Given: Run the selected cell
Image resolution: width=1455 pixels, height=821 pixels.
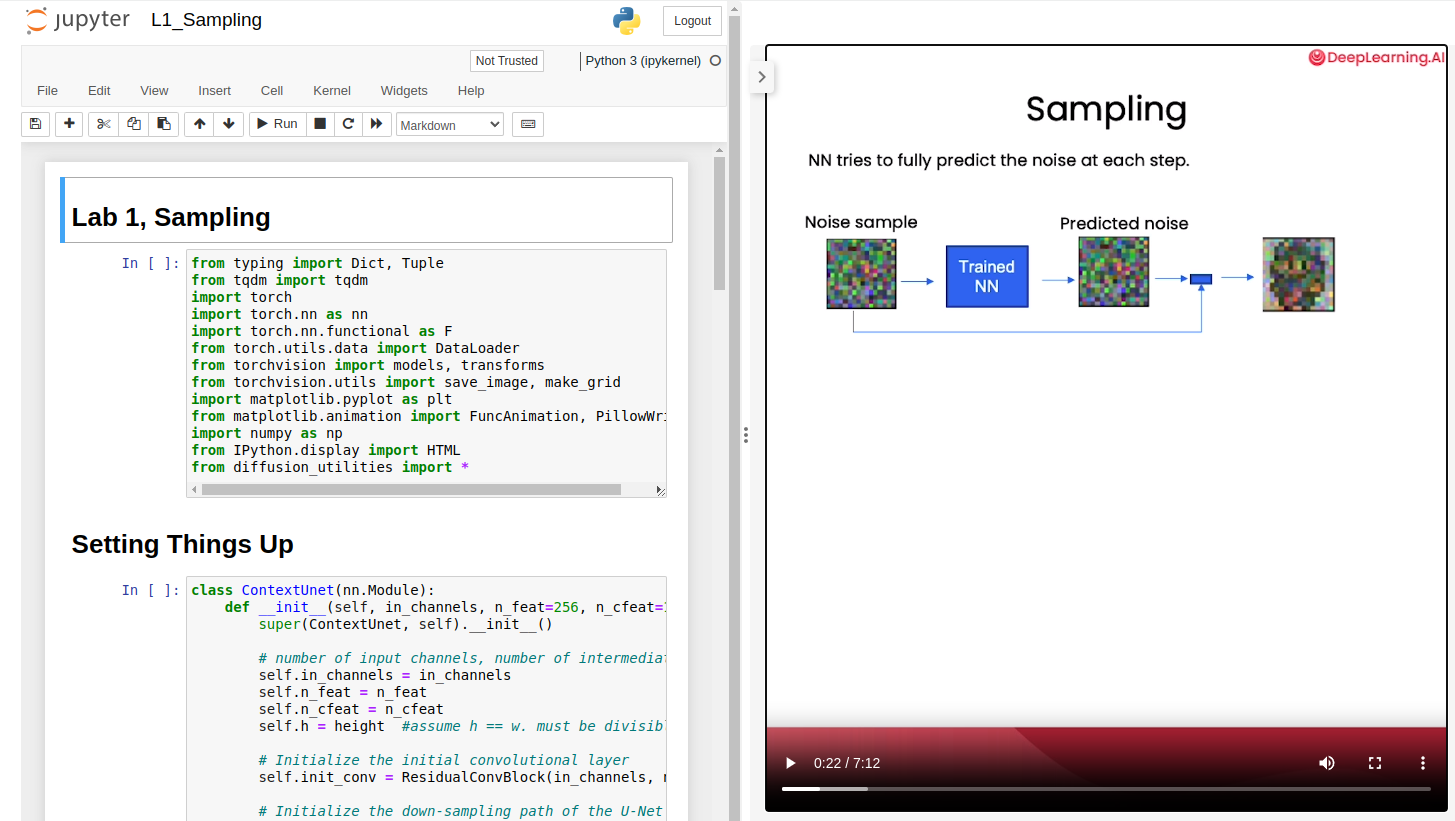Looking at the screenshot, I should (277, 124).
